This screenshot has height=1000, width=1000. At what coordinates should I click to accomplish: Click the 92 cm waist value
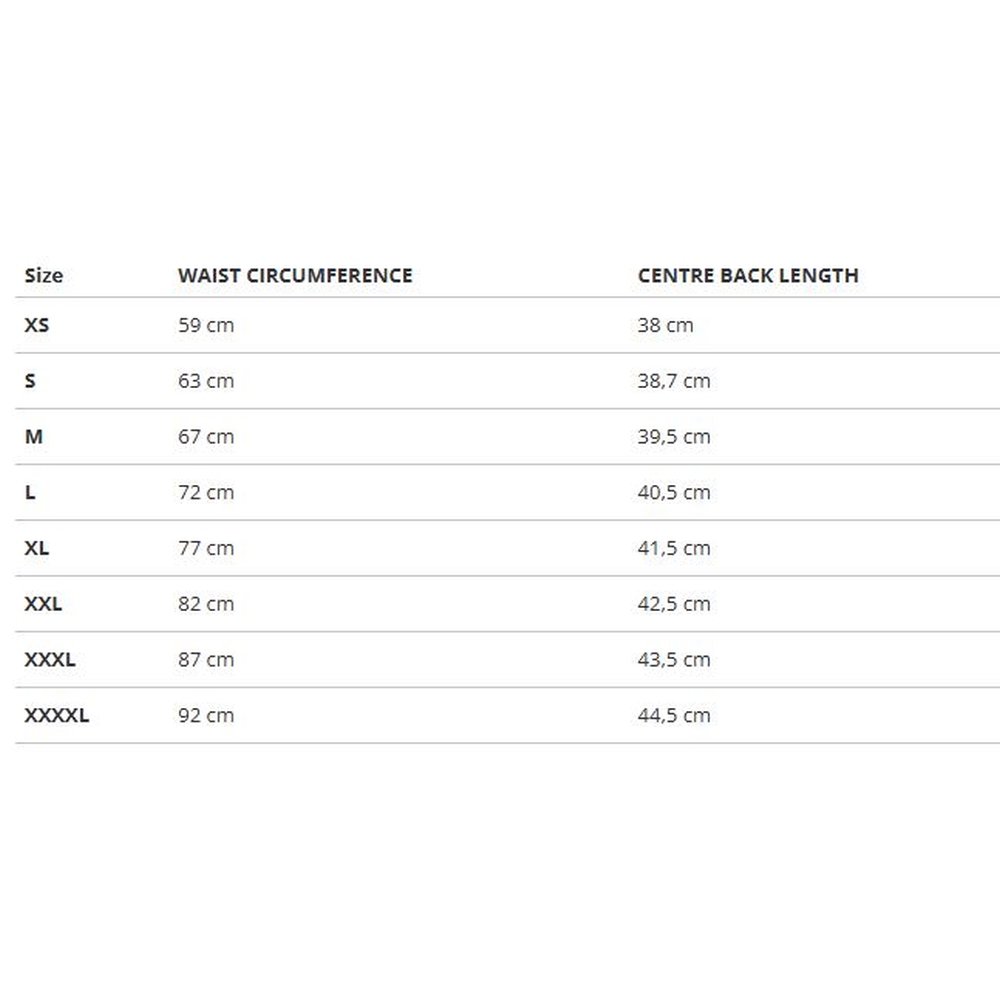tap(206, 716)
